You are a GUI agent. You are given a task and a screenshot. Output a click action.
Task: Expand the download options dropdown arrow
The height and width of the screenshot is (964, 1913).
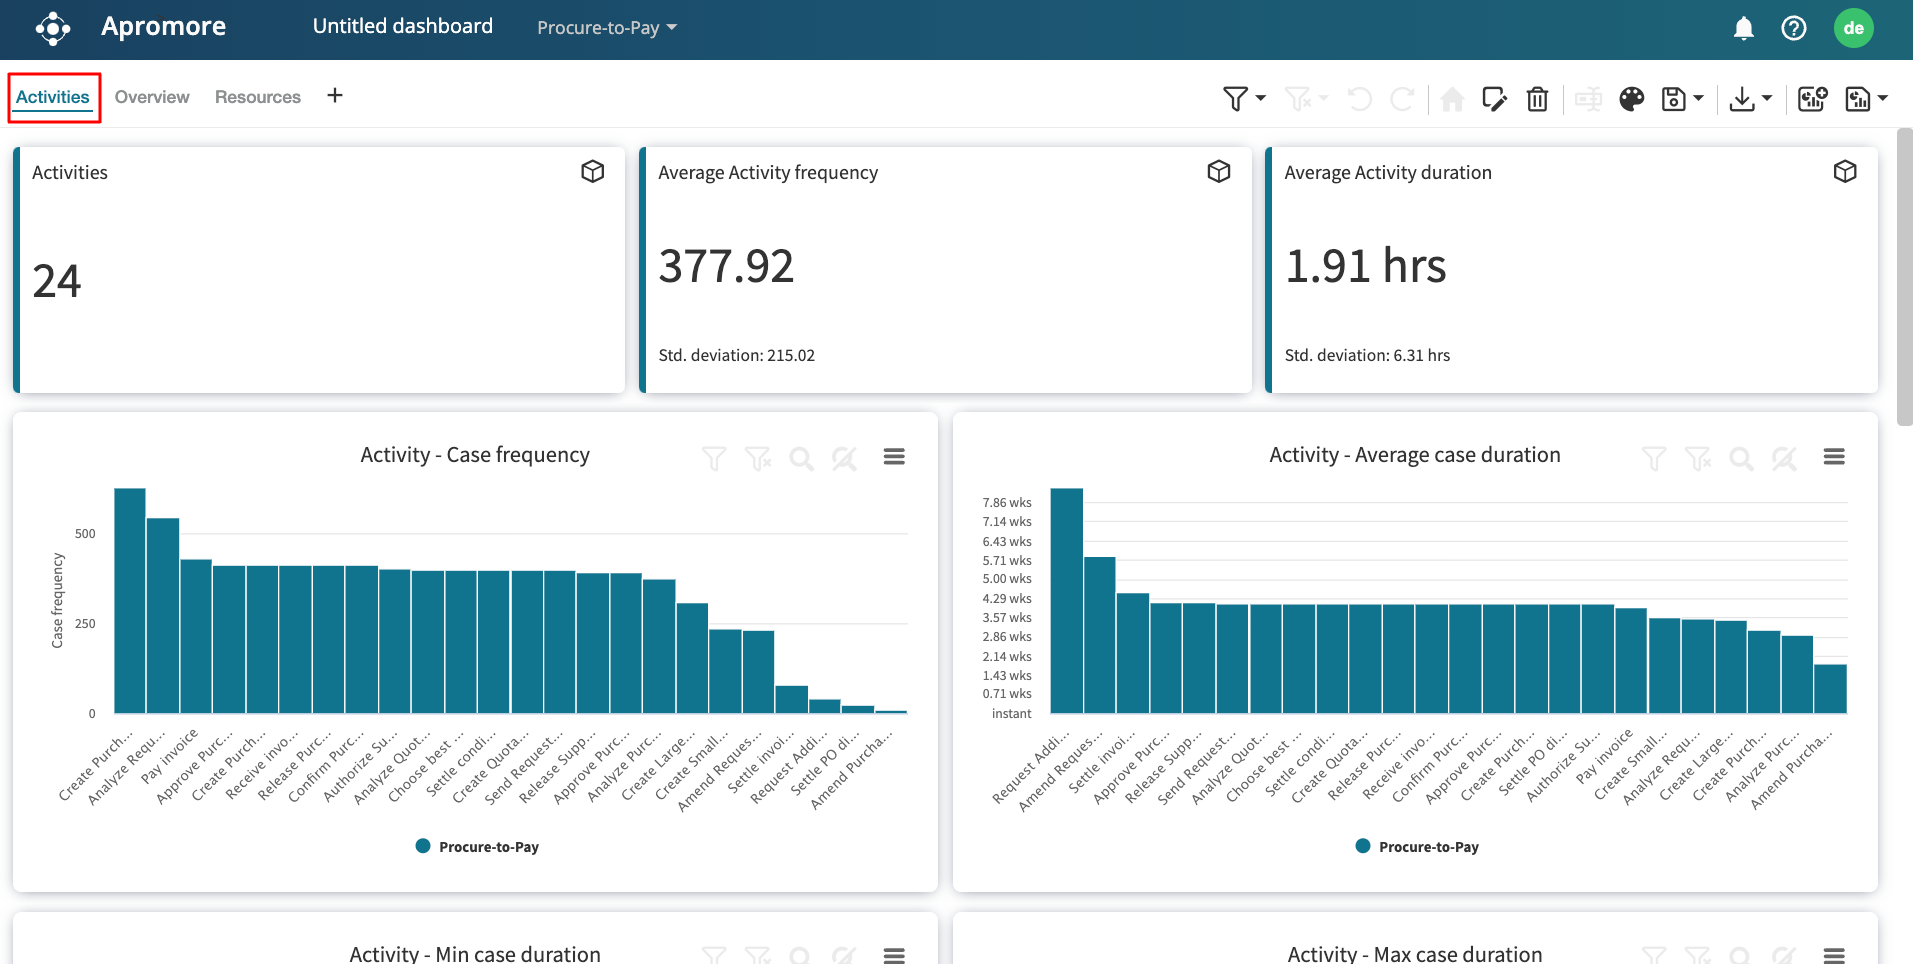(1767, 99)
